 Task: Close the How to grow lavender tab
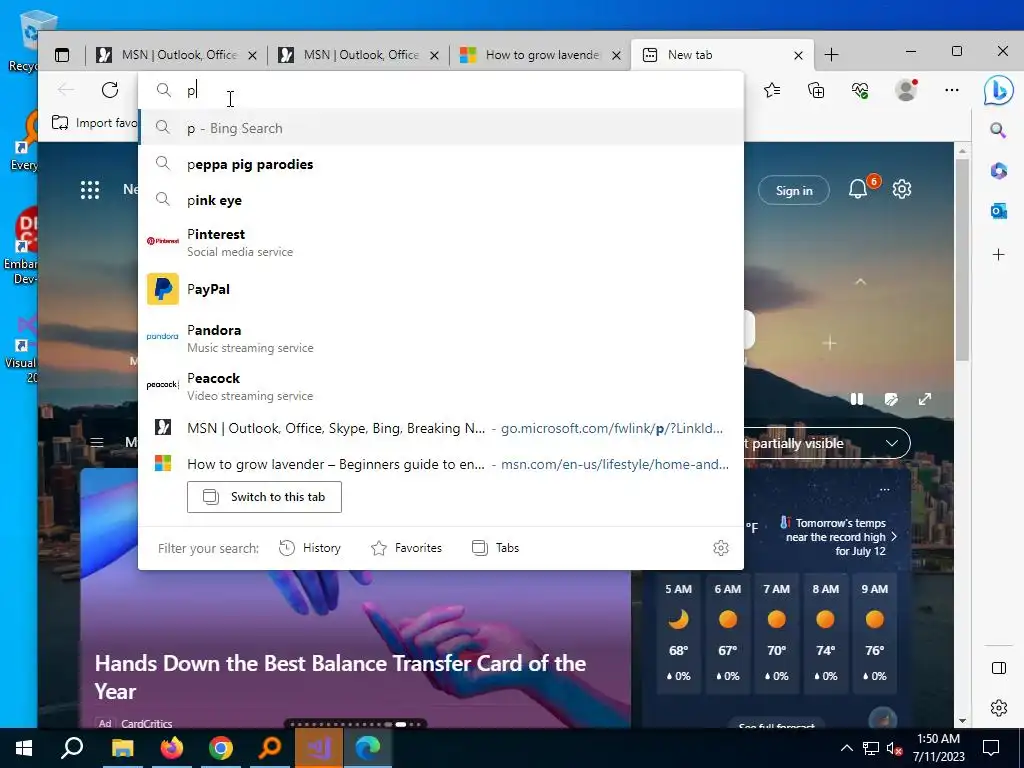(616, 56)
